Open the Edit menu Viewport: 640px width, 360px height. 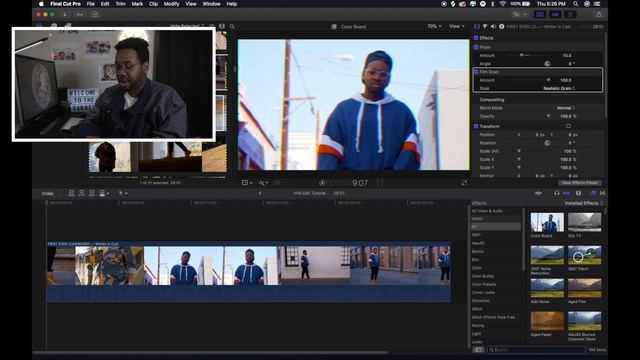[x=105, y=4]
